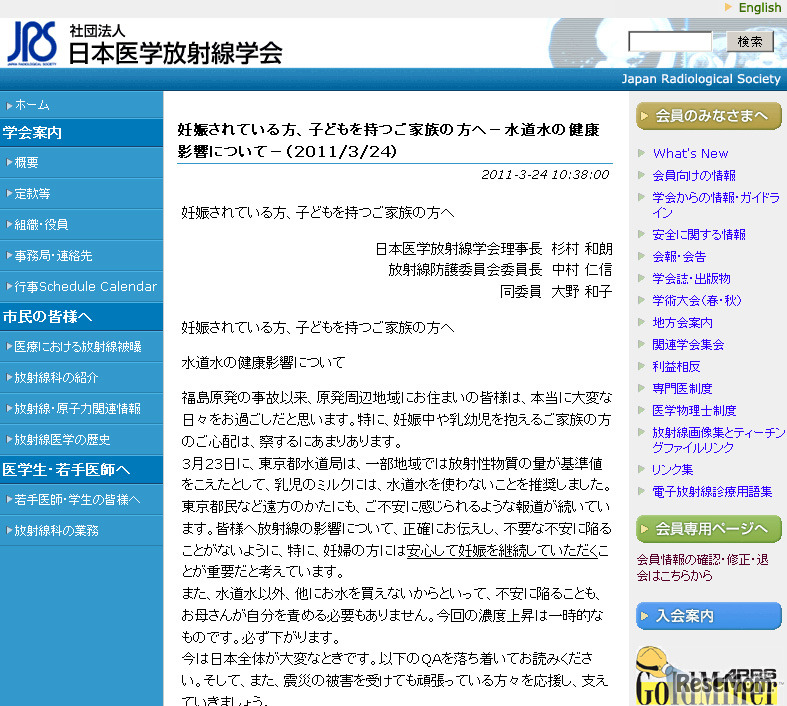Screen dimensions: 787x706
Task: Click the society name 日本医学放射線学会 heading
Action: pos(175,53)
